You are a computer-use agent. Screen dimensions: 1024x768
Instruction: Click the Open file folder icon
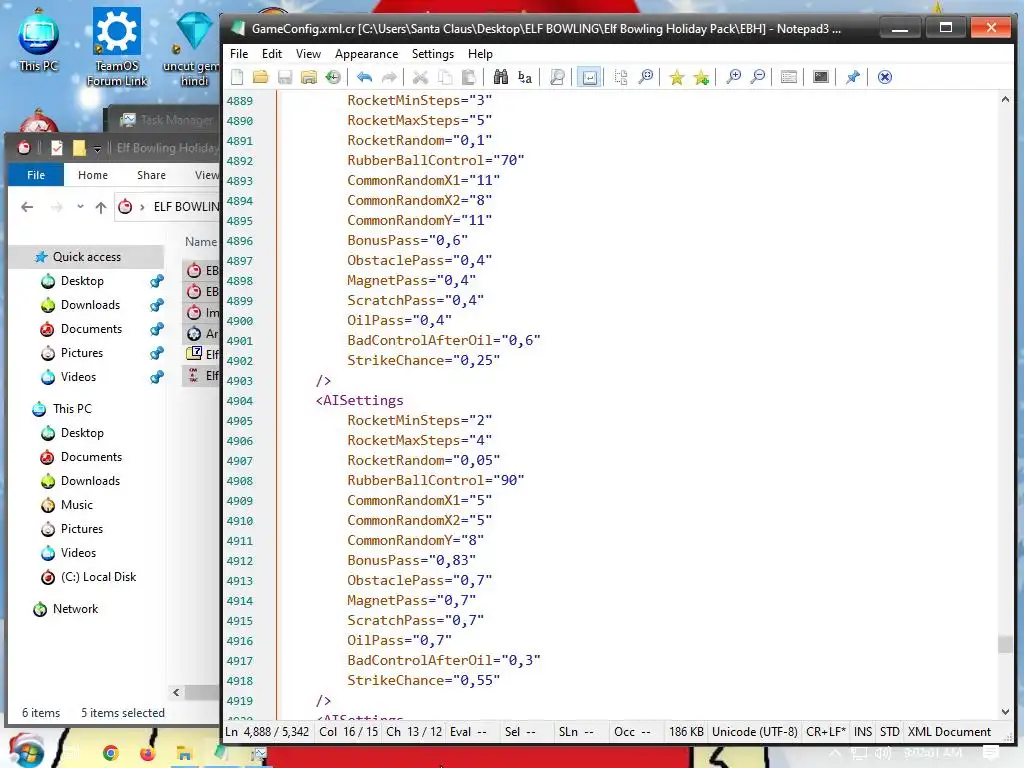coord(261,77)
